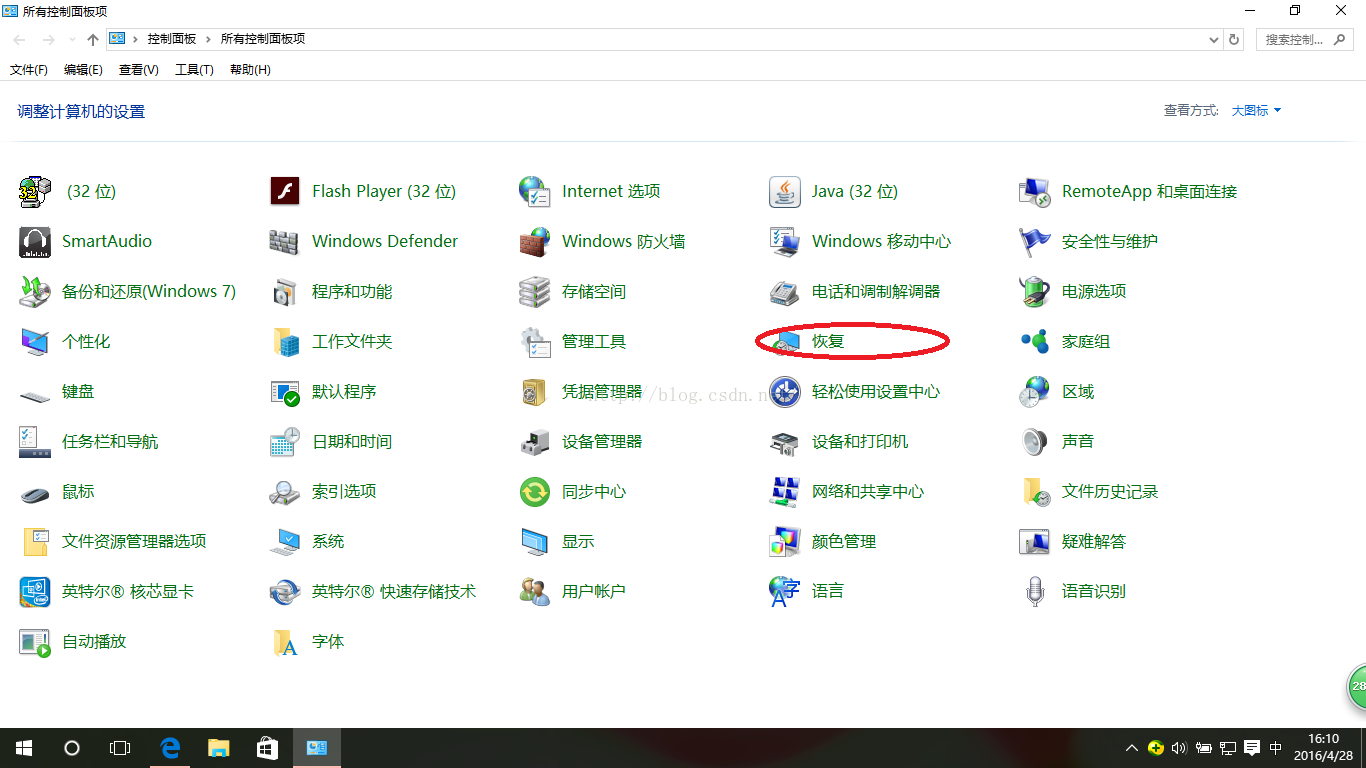Open the 颜色管理 icon
The height and width of the screenshot is (768, 1366).
pos(785,541)
